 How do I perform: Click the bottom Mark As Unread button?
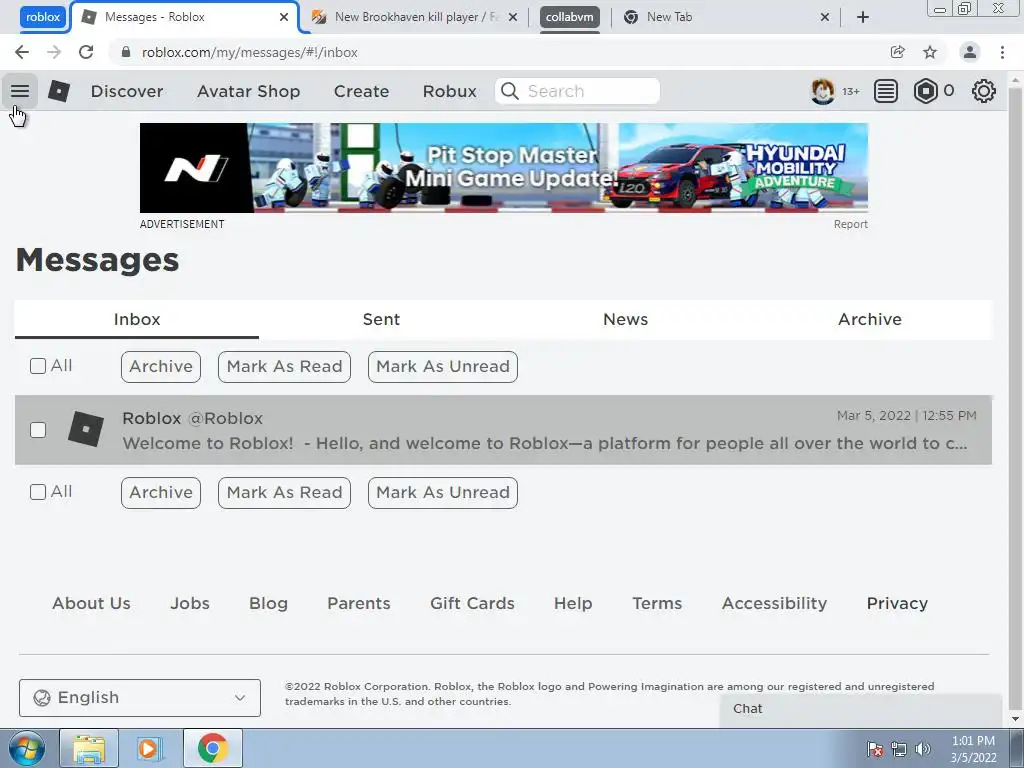click(x=443, y=492)
